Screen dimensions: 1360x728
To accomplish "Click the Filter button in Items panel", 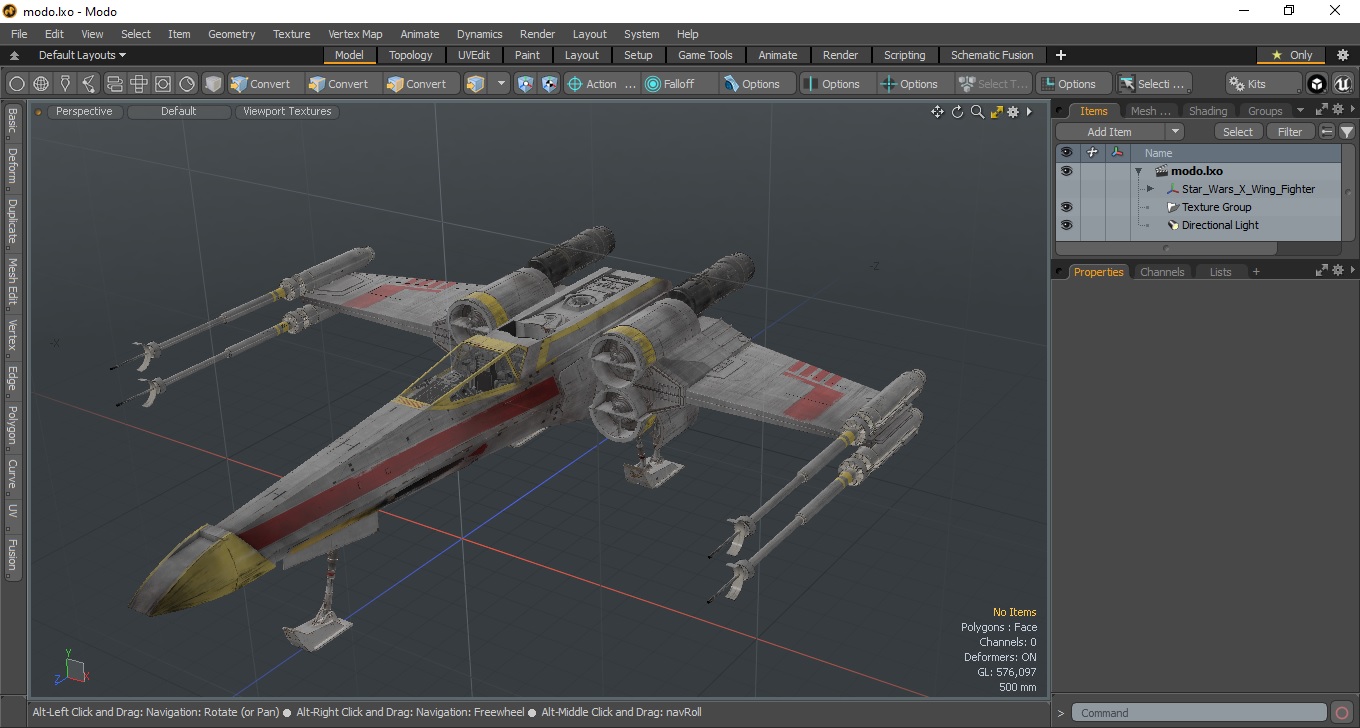I will pos(1291,132).
